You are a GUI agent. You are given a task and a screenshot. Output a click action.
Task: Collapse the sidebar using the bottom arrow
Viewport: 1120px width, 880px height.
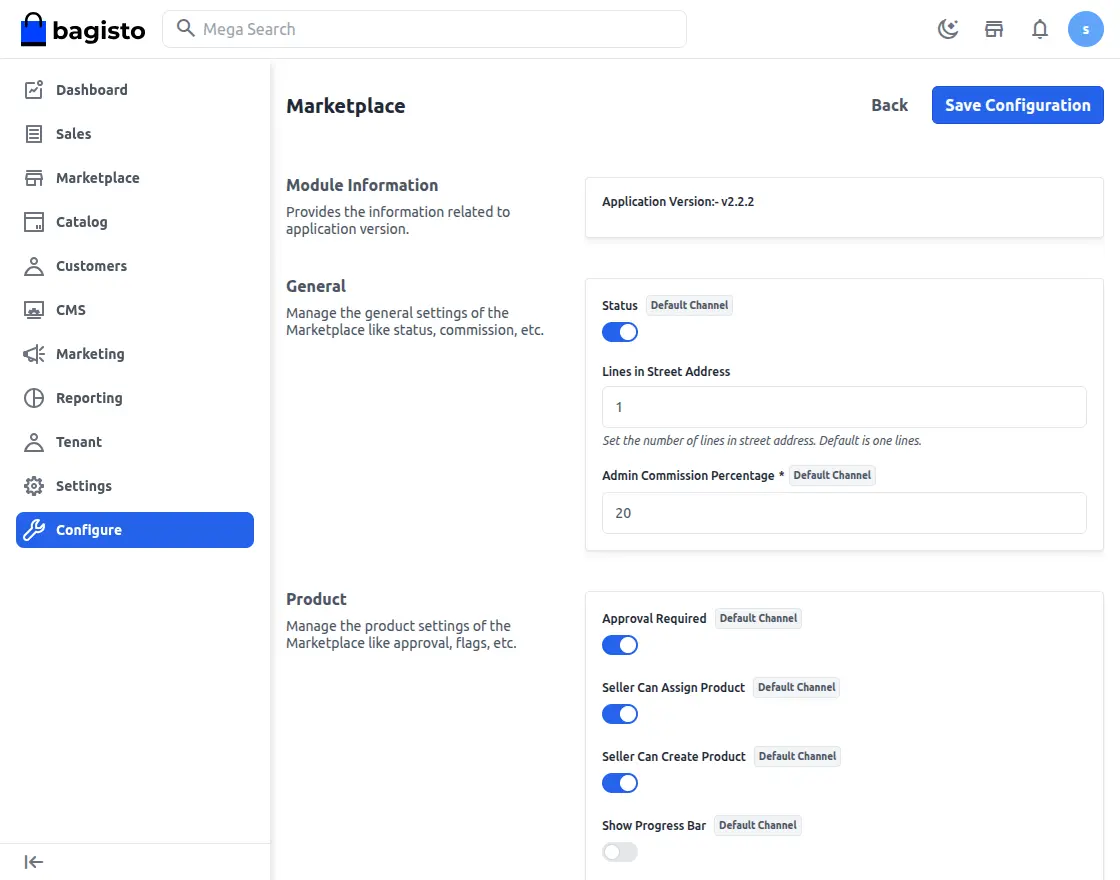32,861
